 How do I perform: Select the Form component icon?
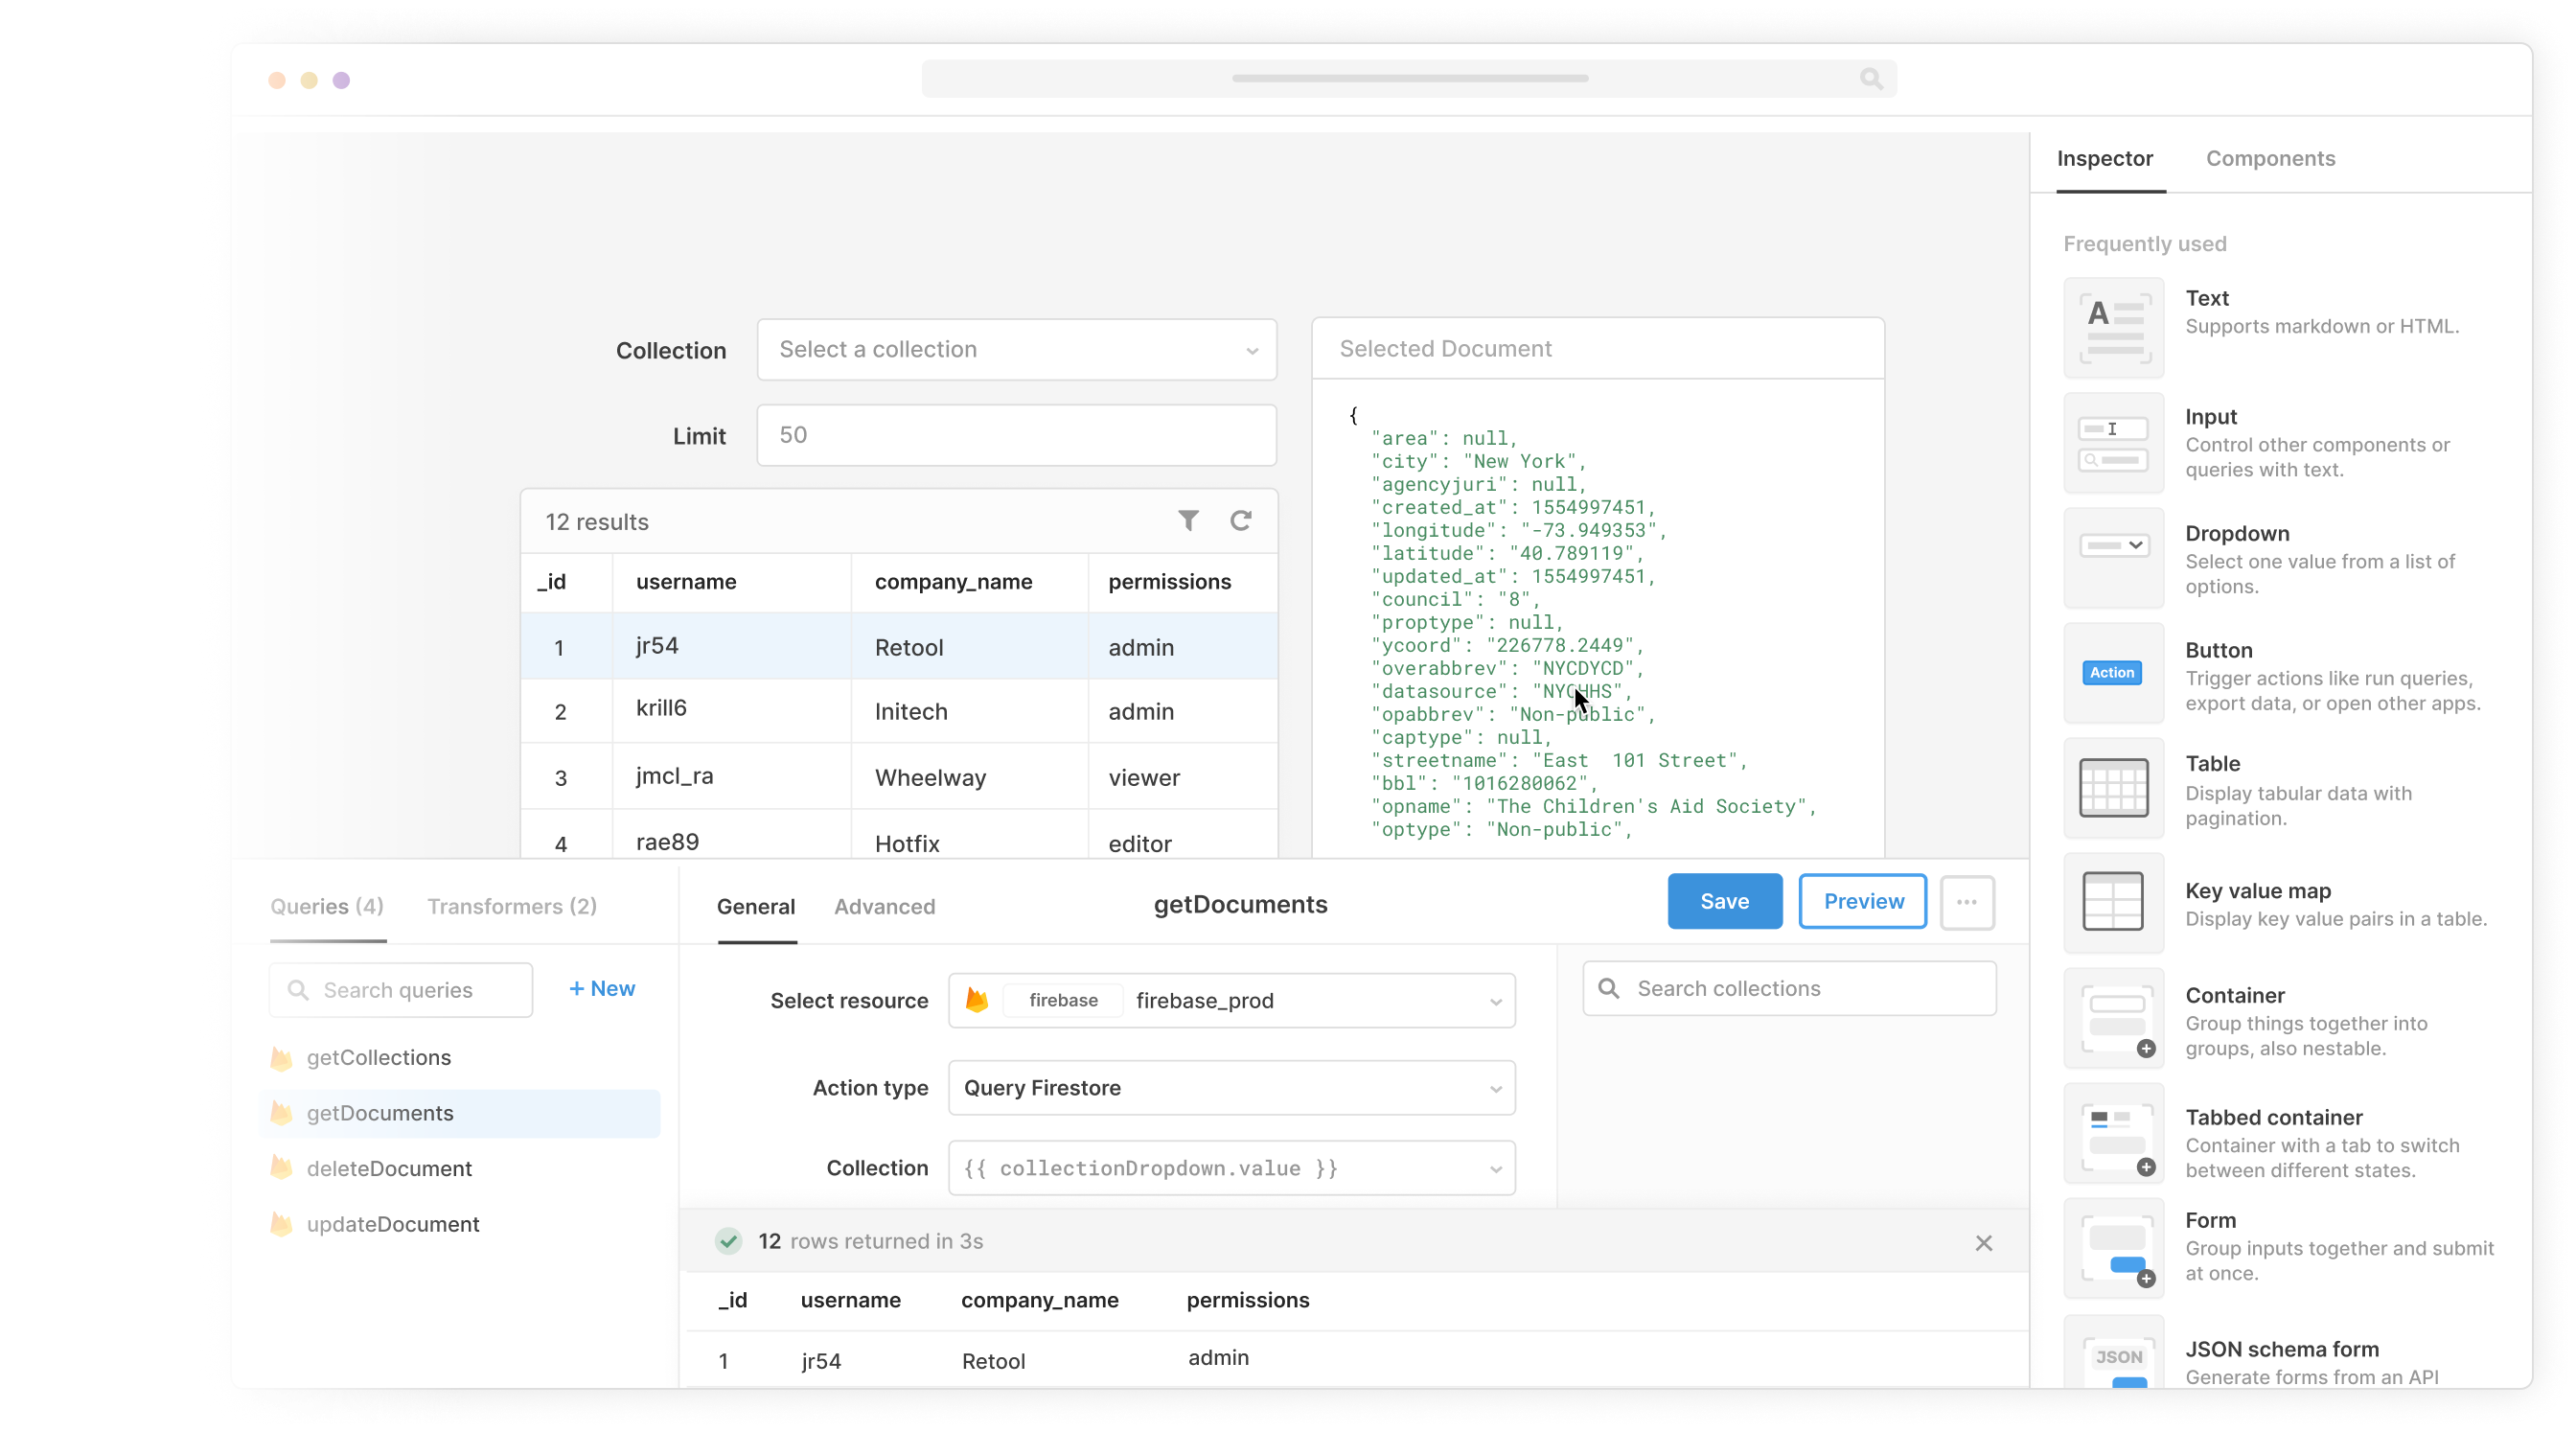coord(2113,1249)
